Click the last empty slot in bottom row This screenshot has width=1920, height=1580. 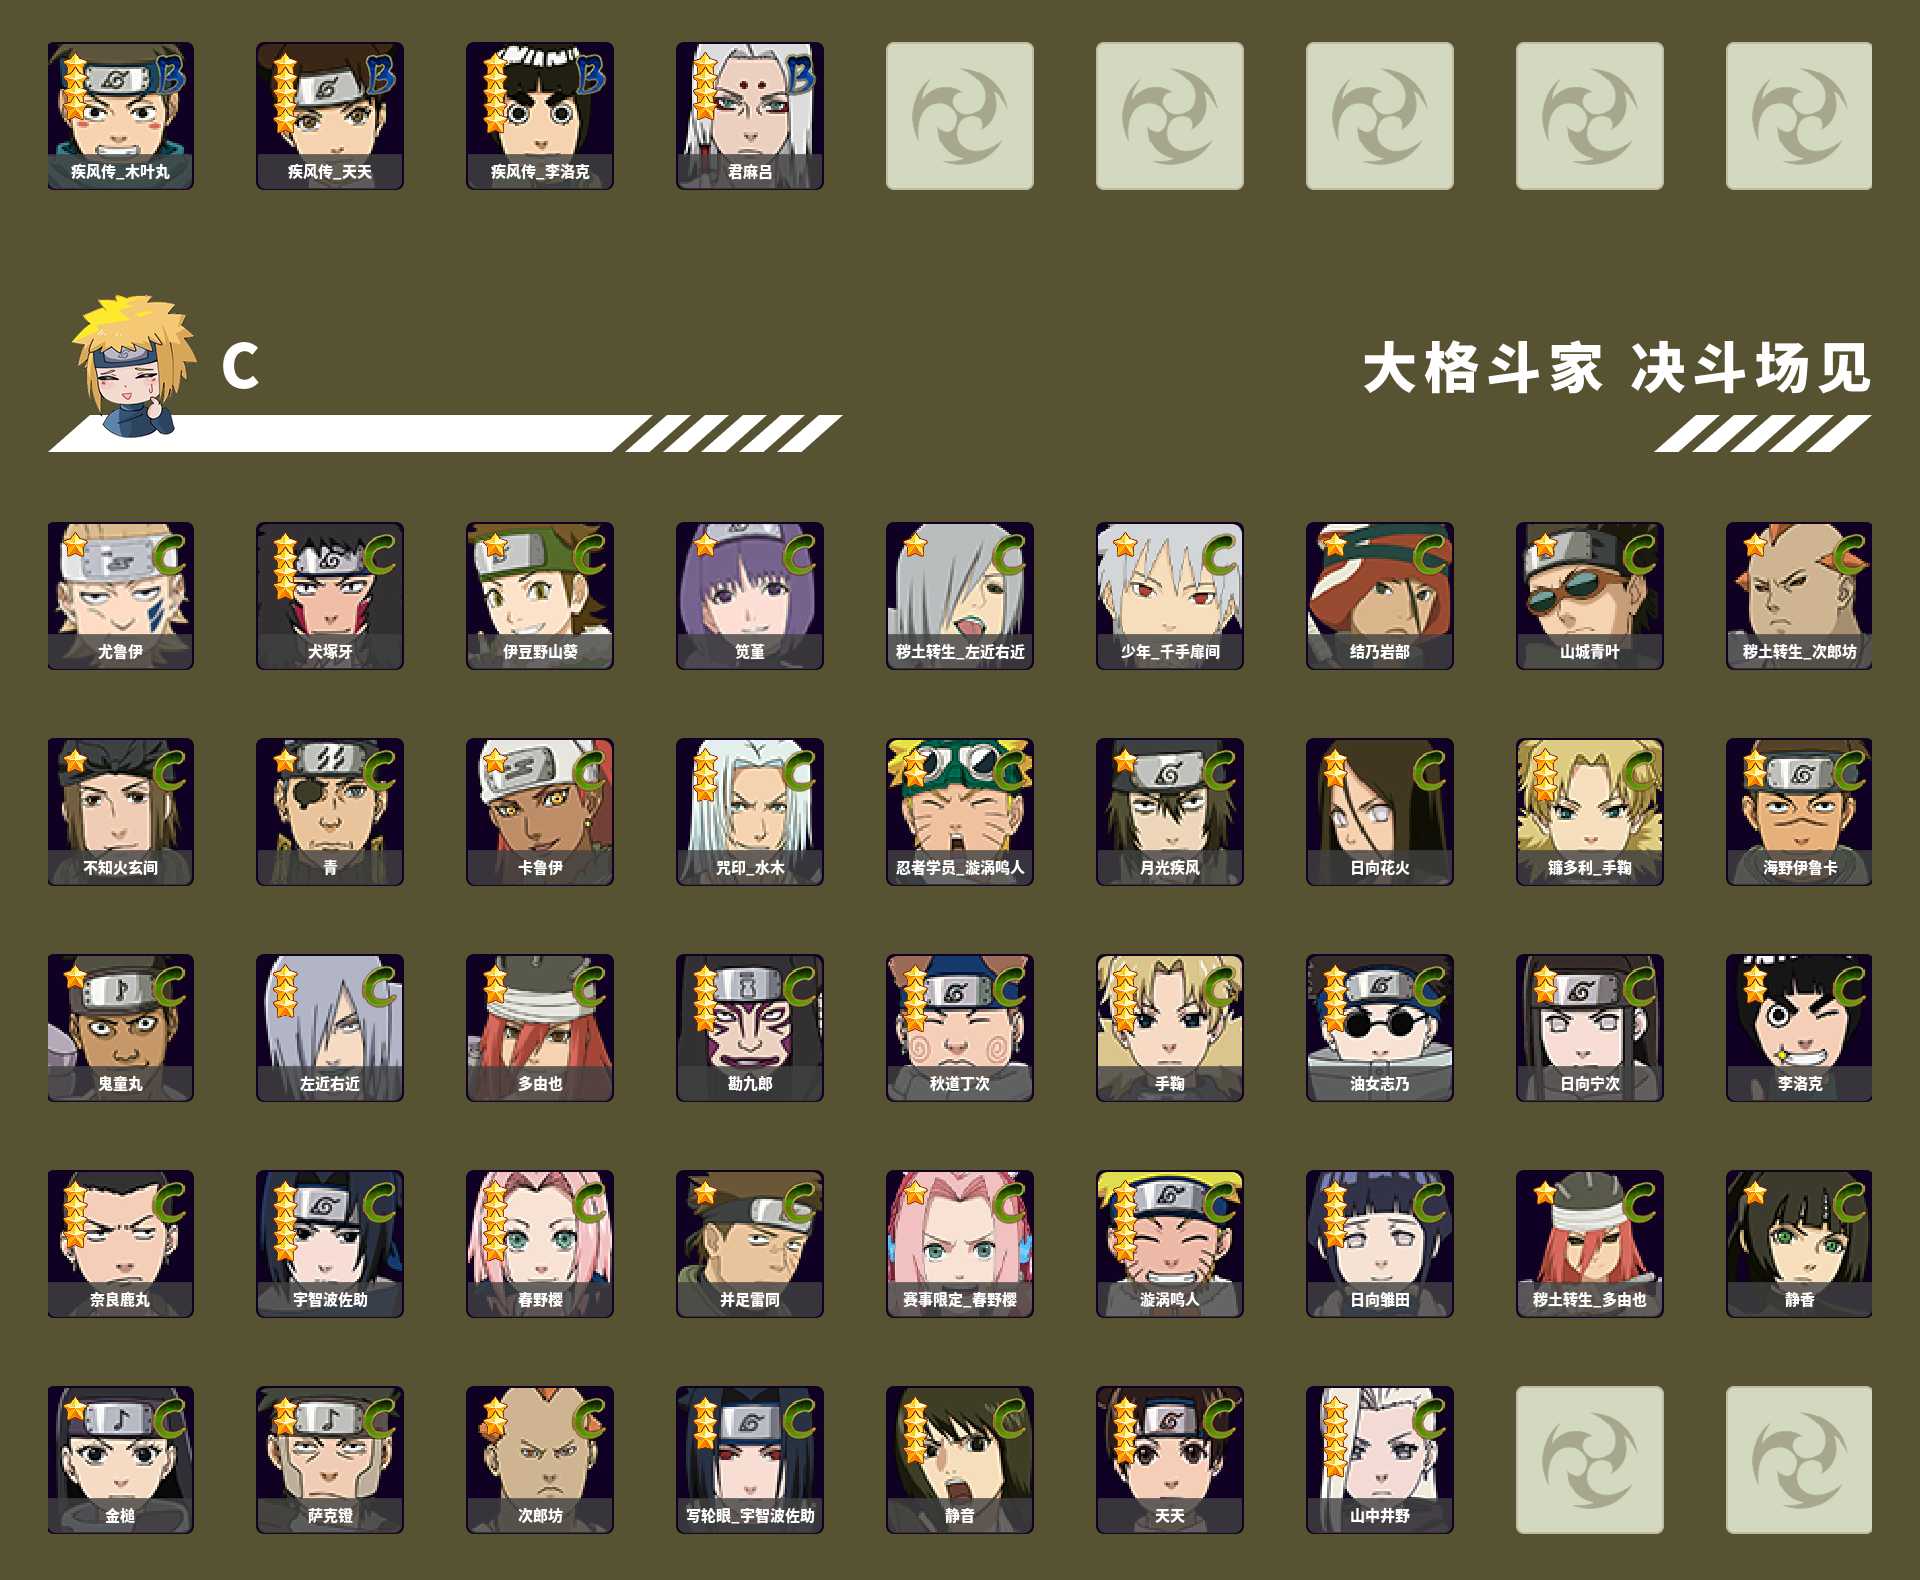[x=1799, y=1460]
